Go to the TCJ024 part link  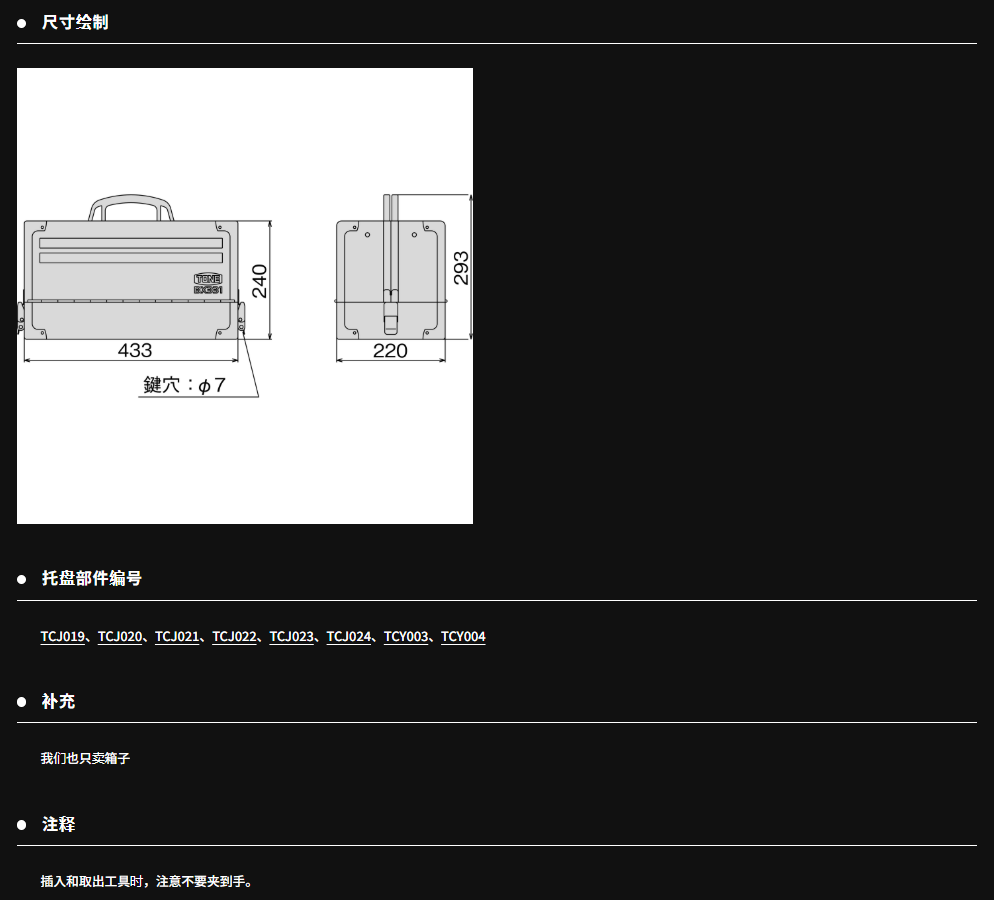pyautogui.click(x=349, y=637)
